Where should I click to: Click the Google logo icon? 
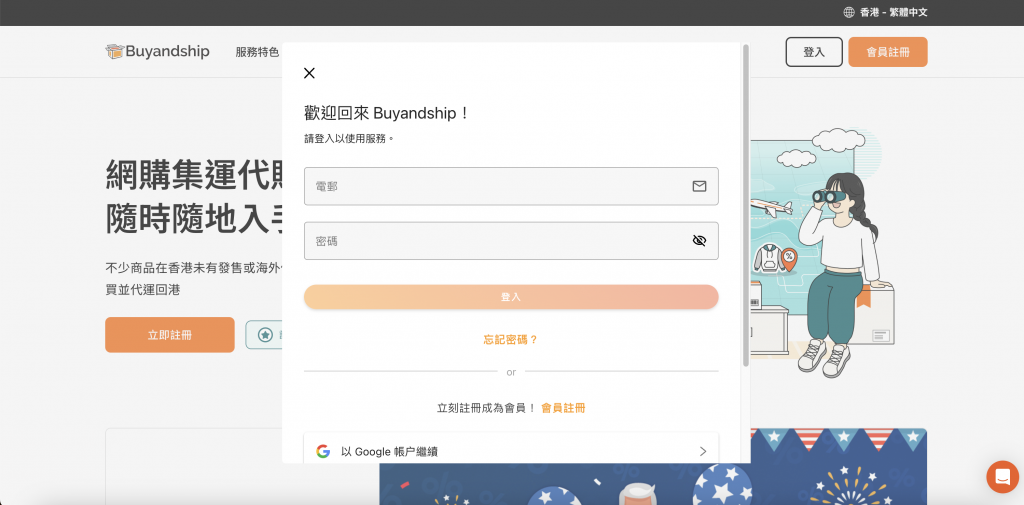323,451
